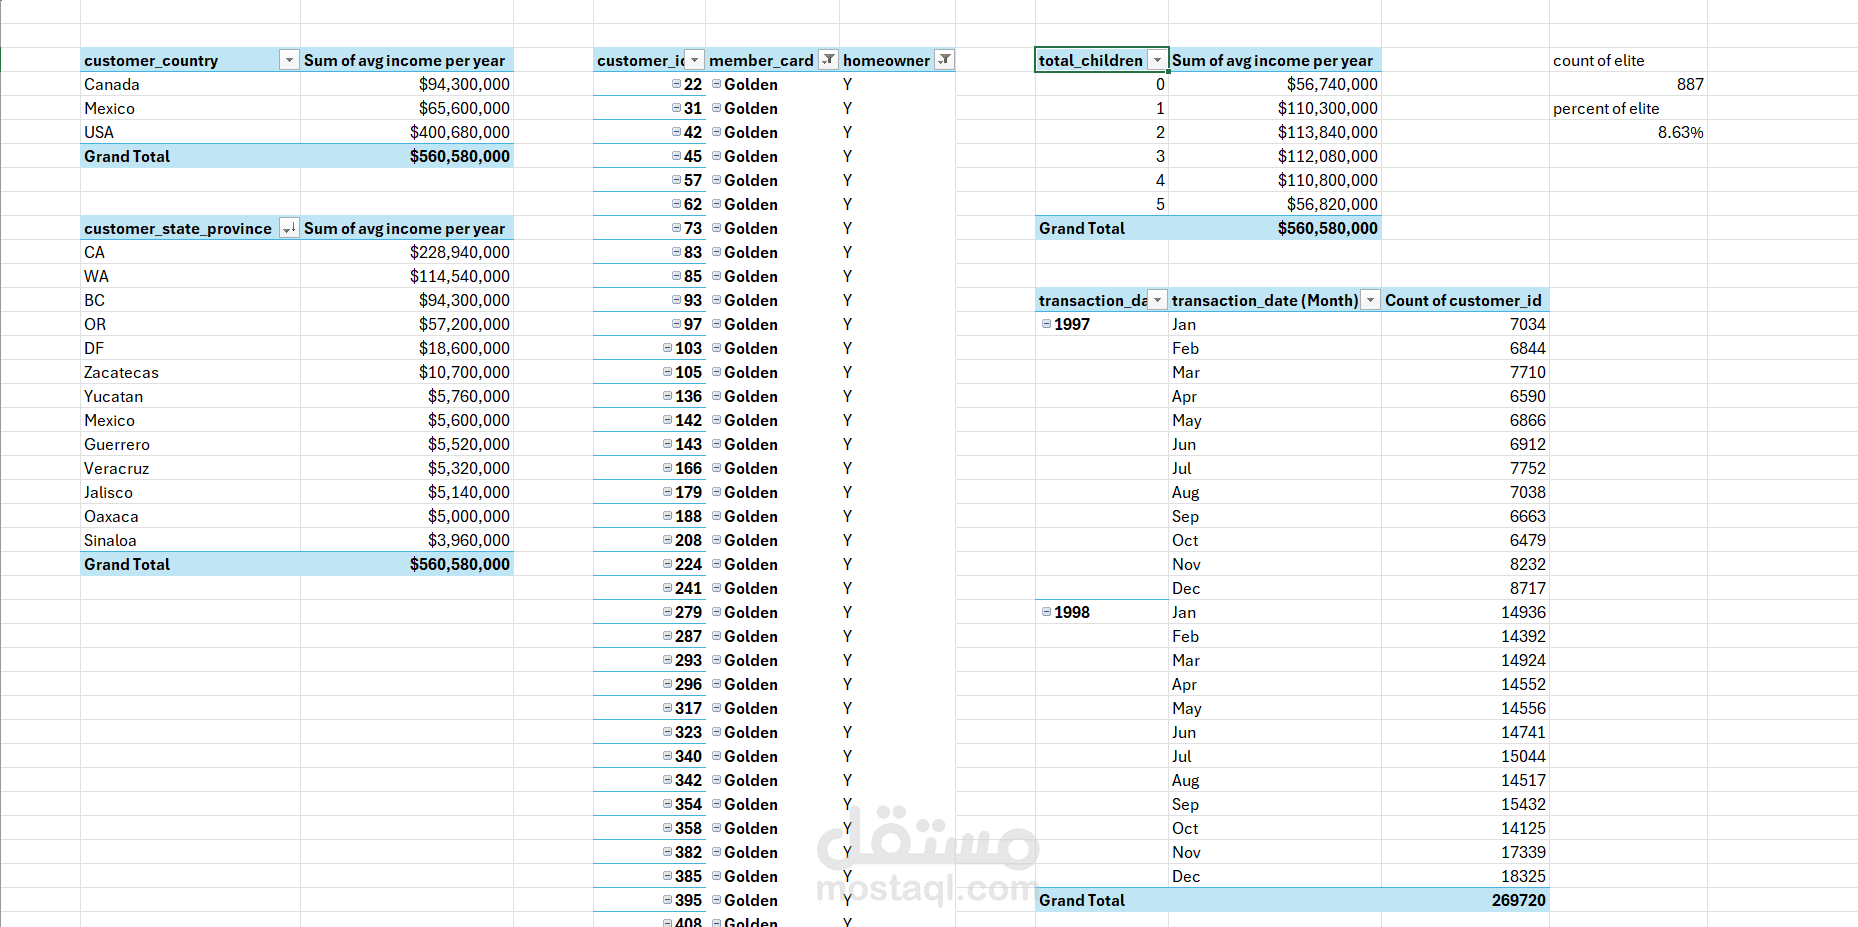Select the WA income value $114,540,000

[407, 276]
